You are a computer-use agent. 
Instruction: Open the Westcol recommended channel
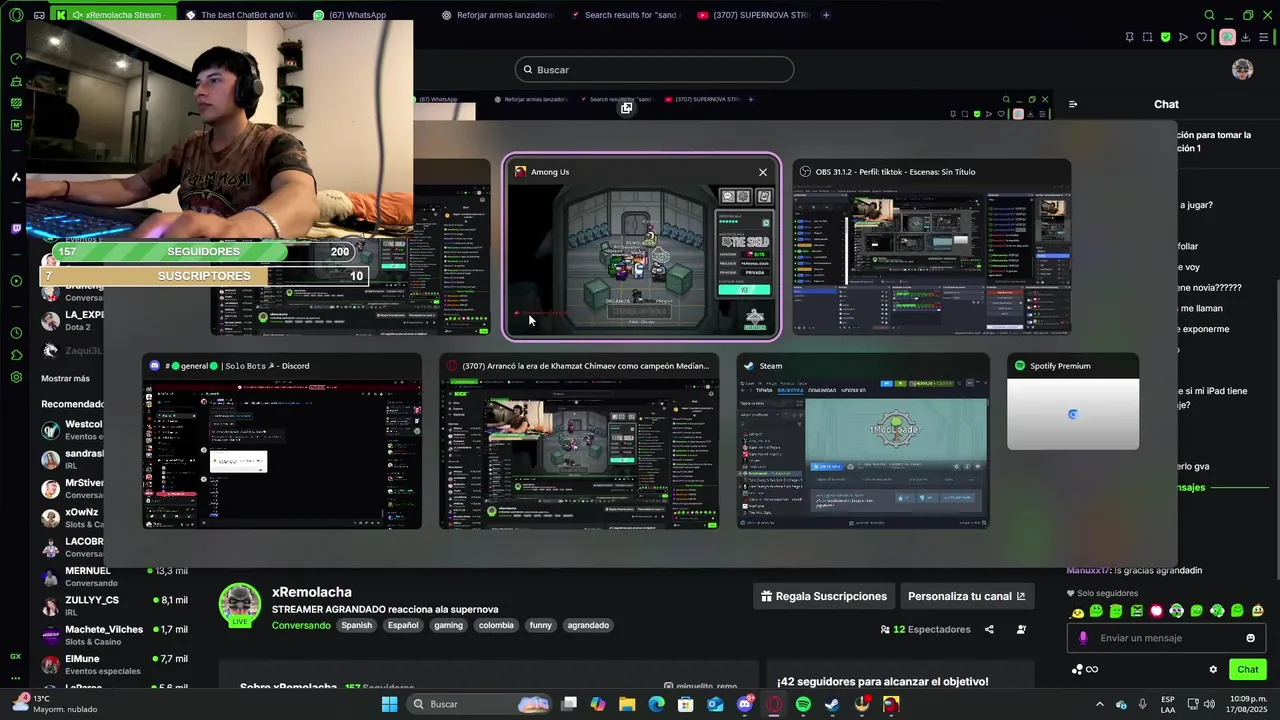point(75,430)
